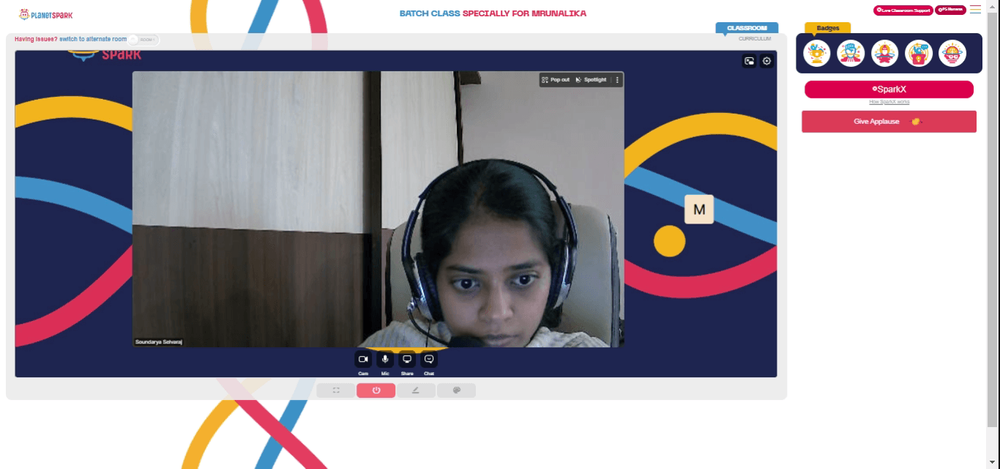Screen dimensions: 1000x469
Task: Click the 'BATCH CLASS SPECIALLY FOR MRUNALIKA' heading
Action: point(492,13)
